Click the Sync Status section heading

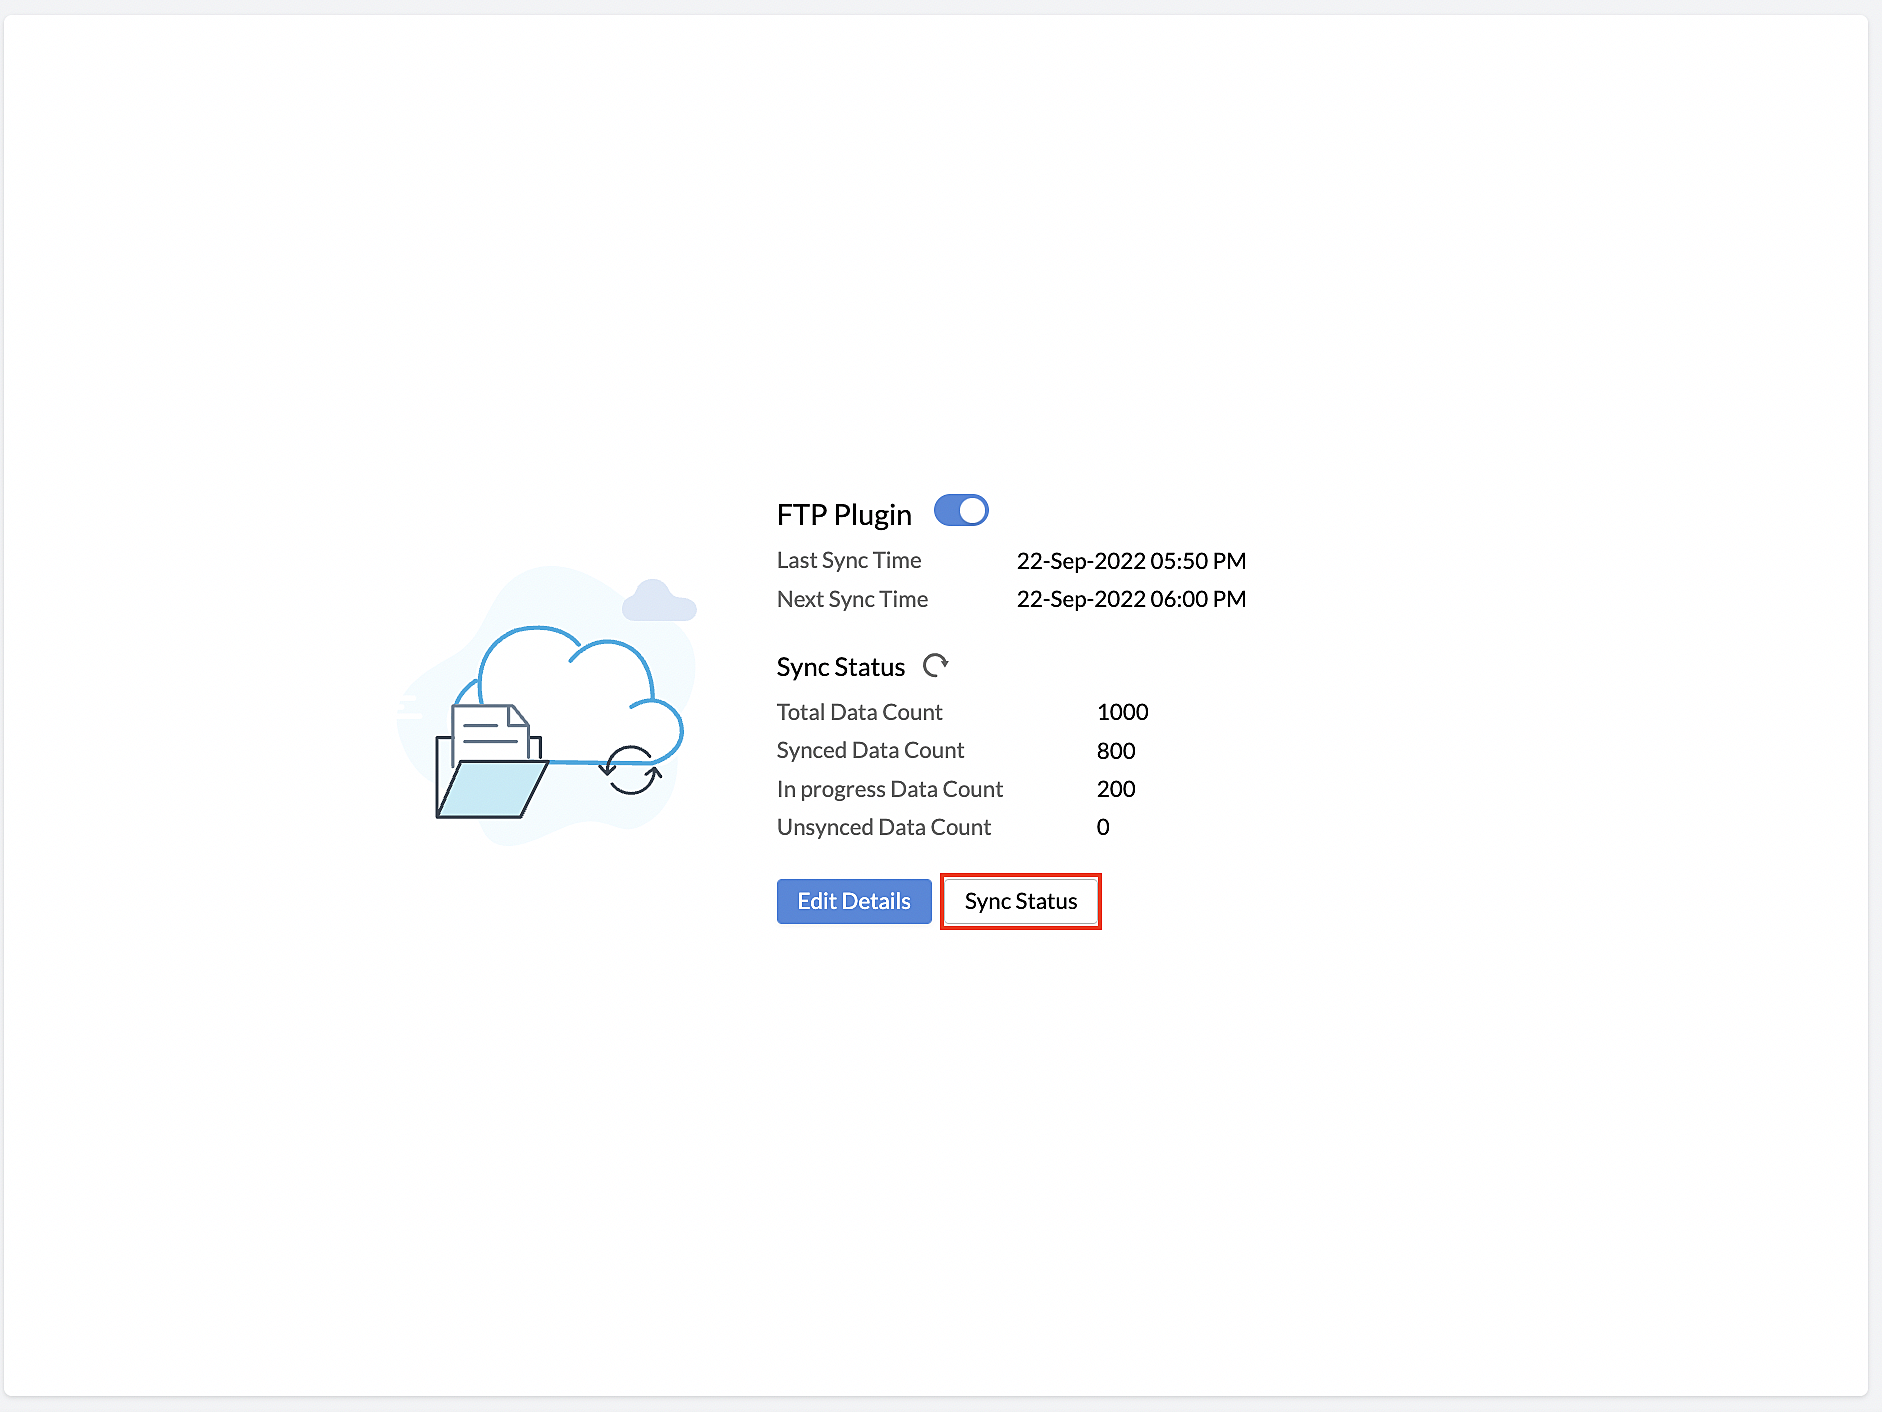tap(841, 667)
